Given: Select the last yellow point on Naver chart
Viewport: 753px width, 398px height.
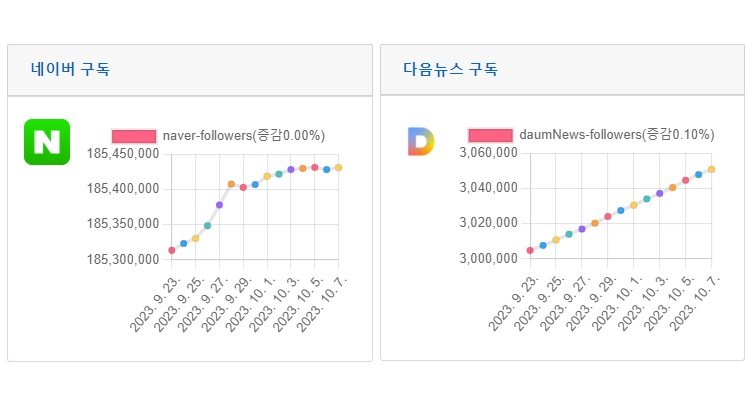Looking at the screenshot, I should click(339, 168).
